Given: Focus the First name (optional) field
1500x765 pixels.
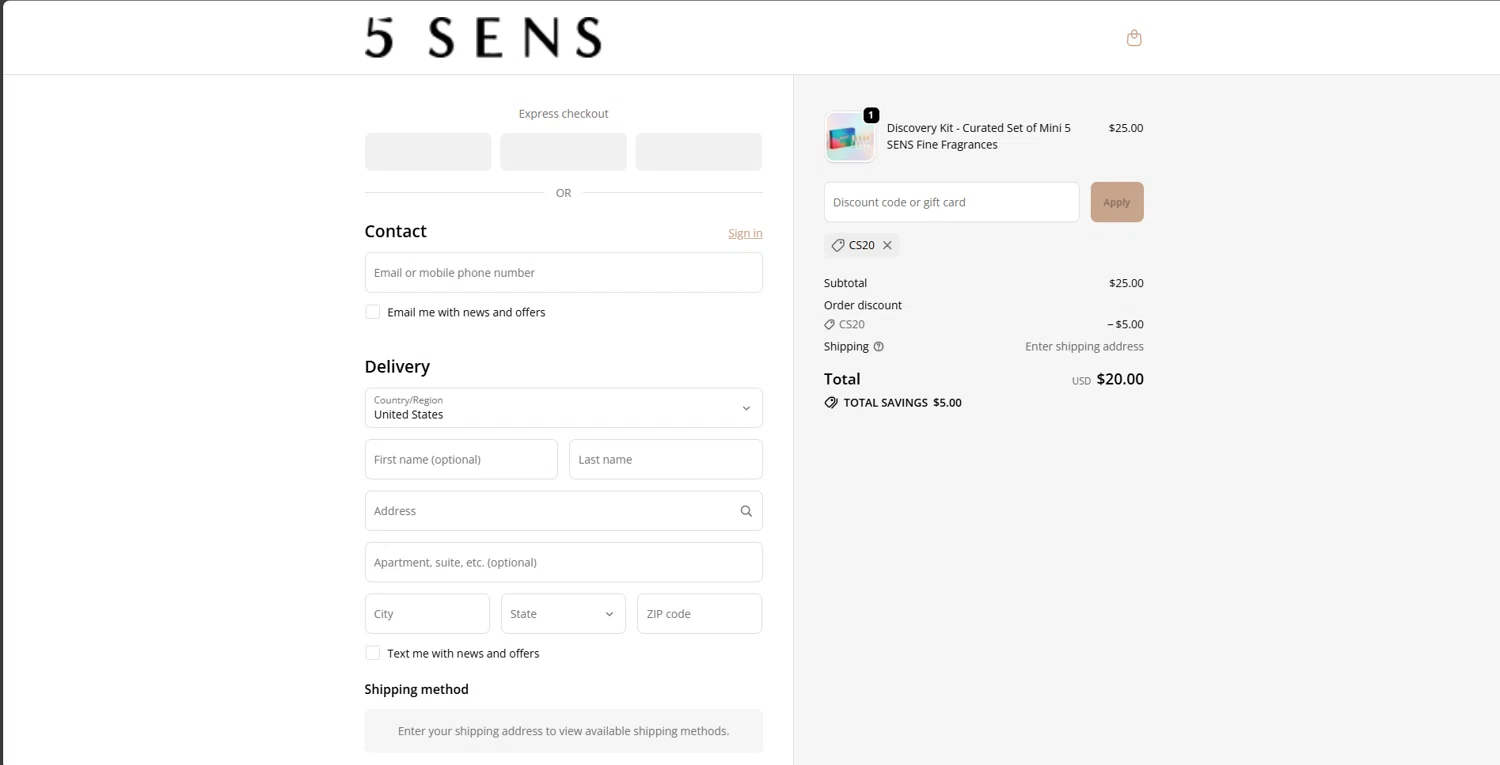Looking at the screenshot, I should (x=461, y=460).
